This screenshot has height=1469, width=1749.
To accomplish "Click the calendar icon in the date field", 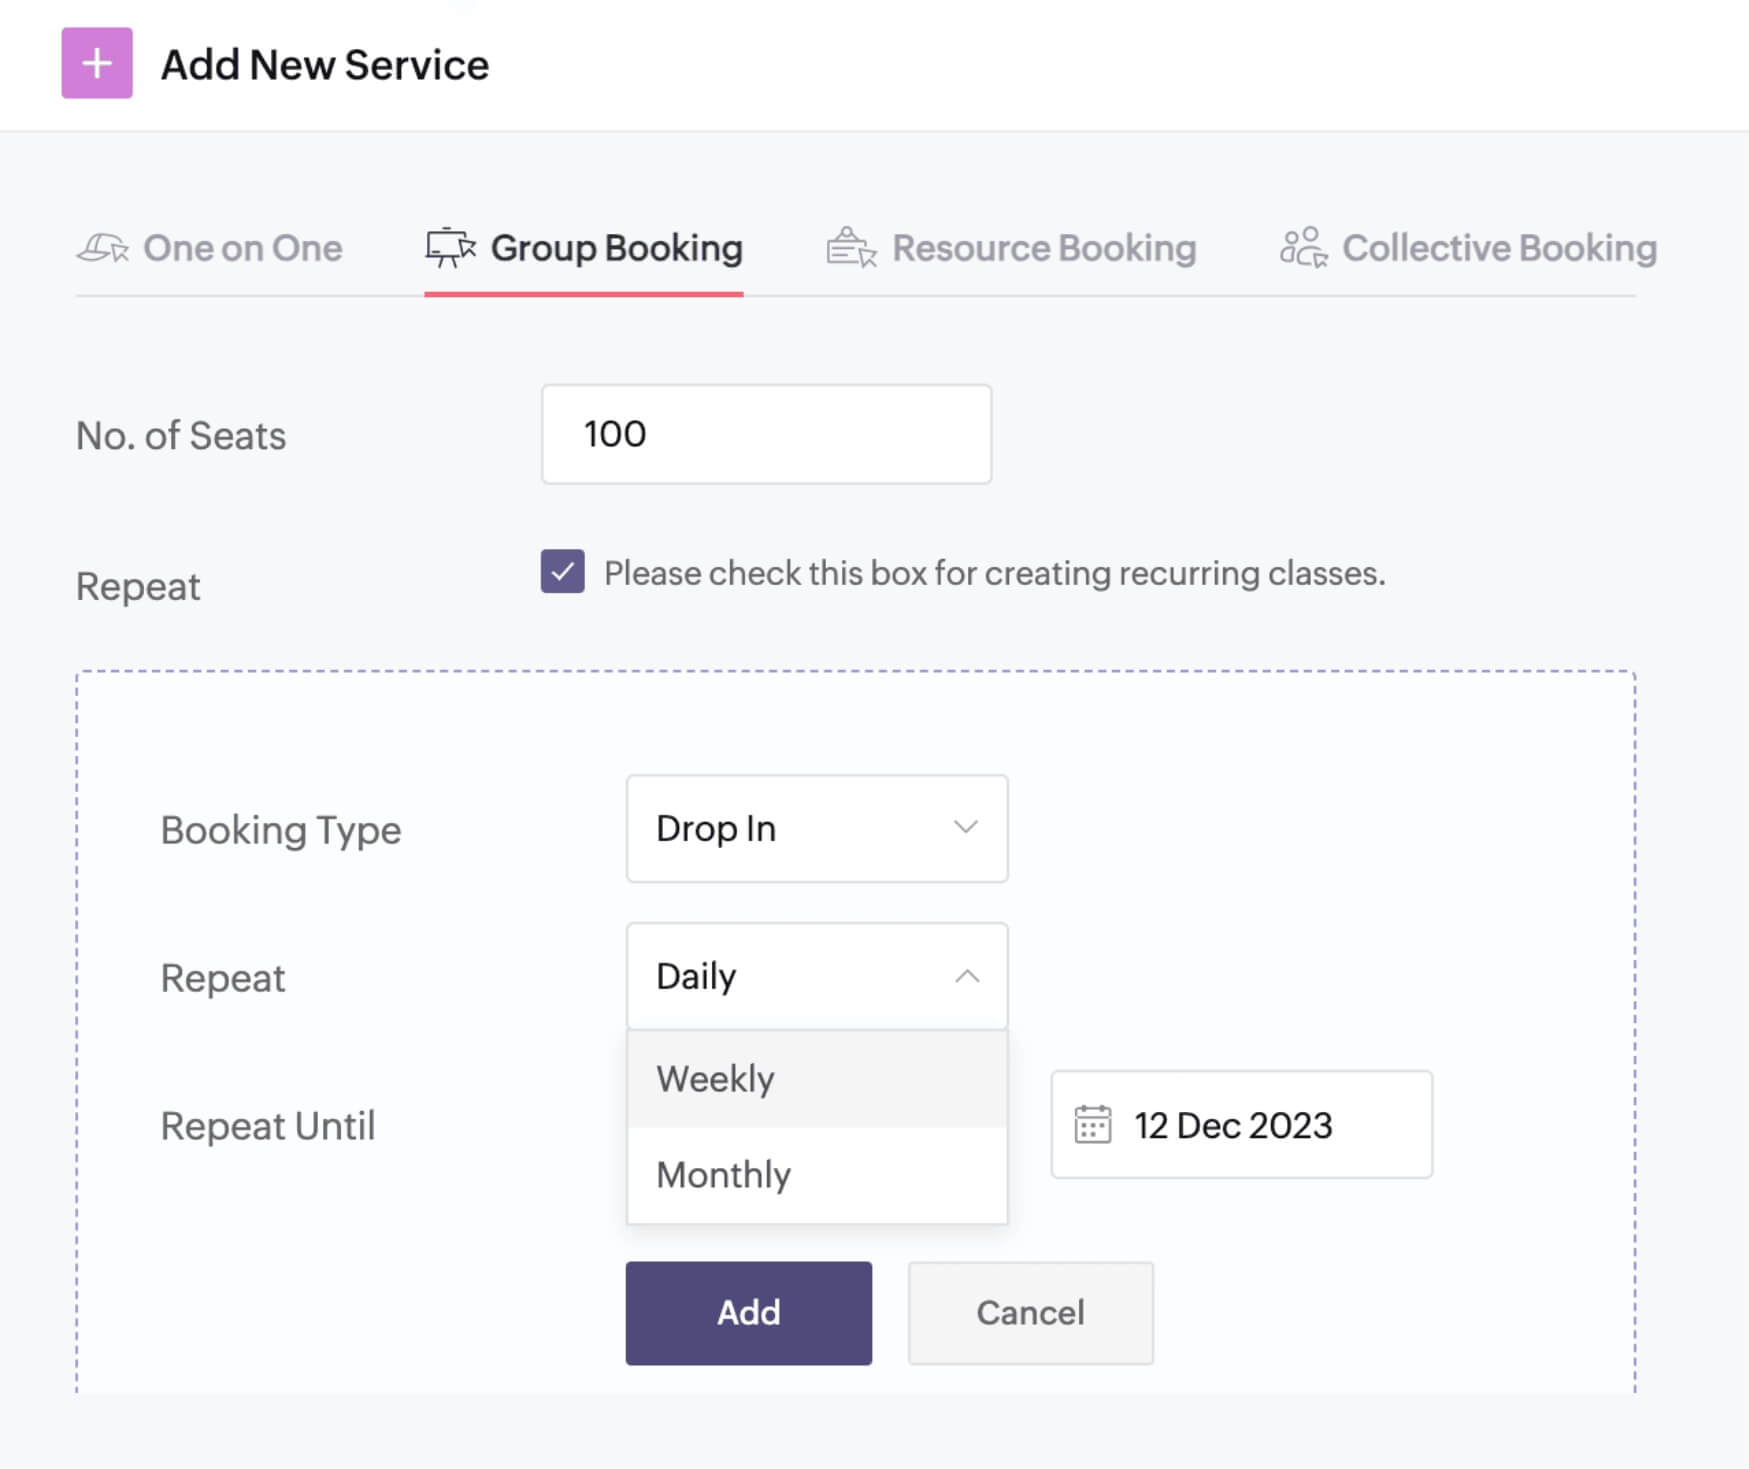I will tap(1092, 1125).
